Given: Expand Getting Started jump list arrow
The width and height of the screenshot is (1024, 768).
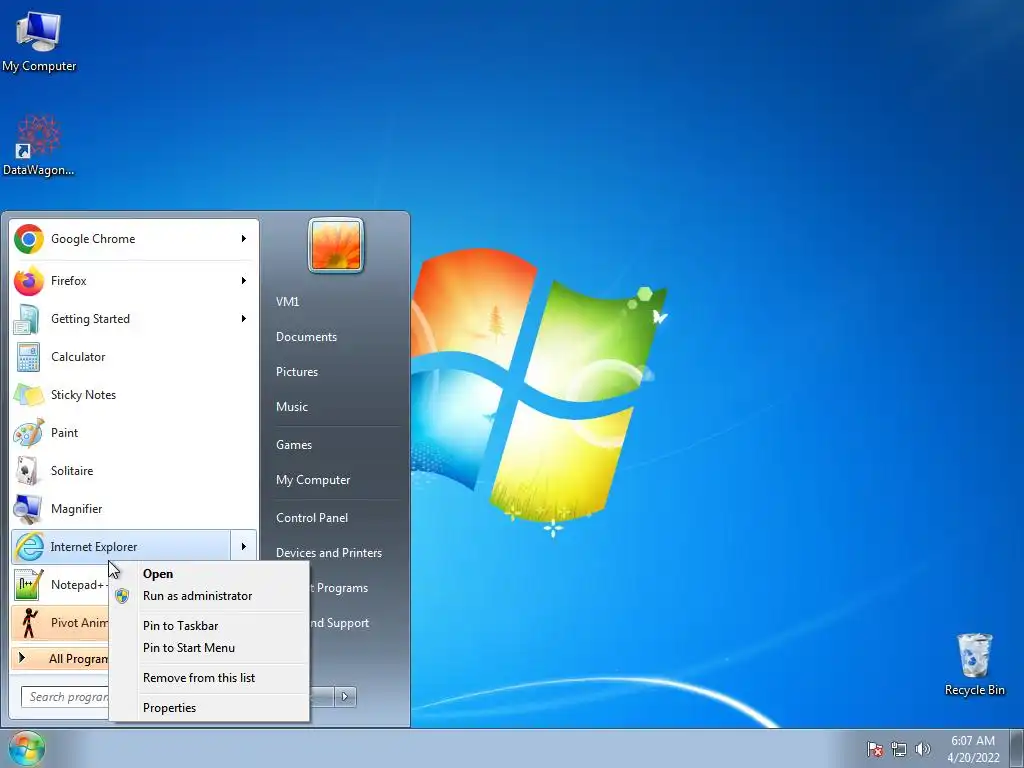Looking at the screenshot, I should tap(244, 319).
